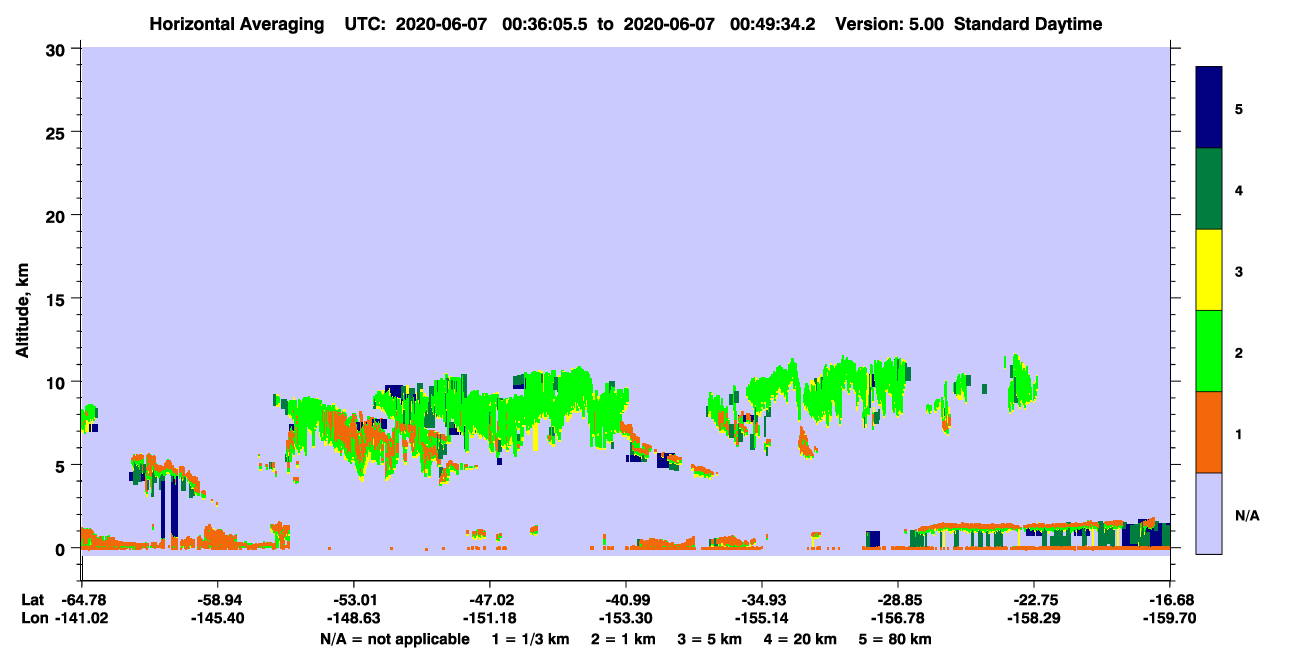This screenshot has height=667, width=1300.
Task: Click the 'N/A = not applicable' legend text
Action: coord(395,639)
